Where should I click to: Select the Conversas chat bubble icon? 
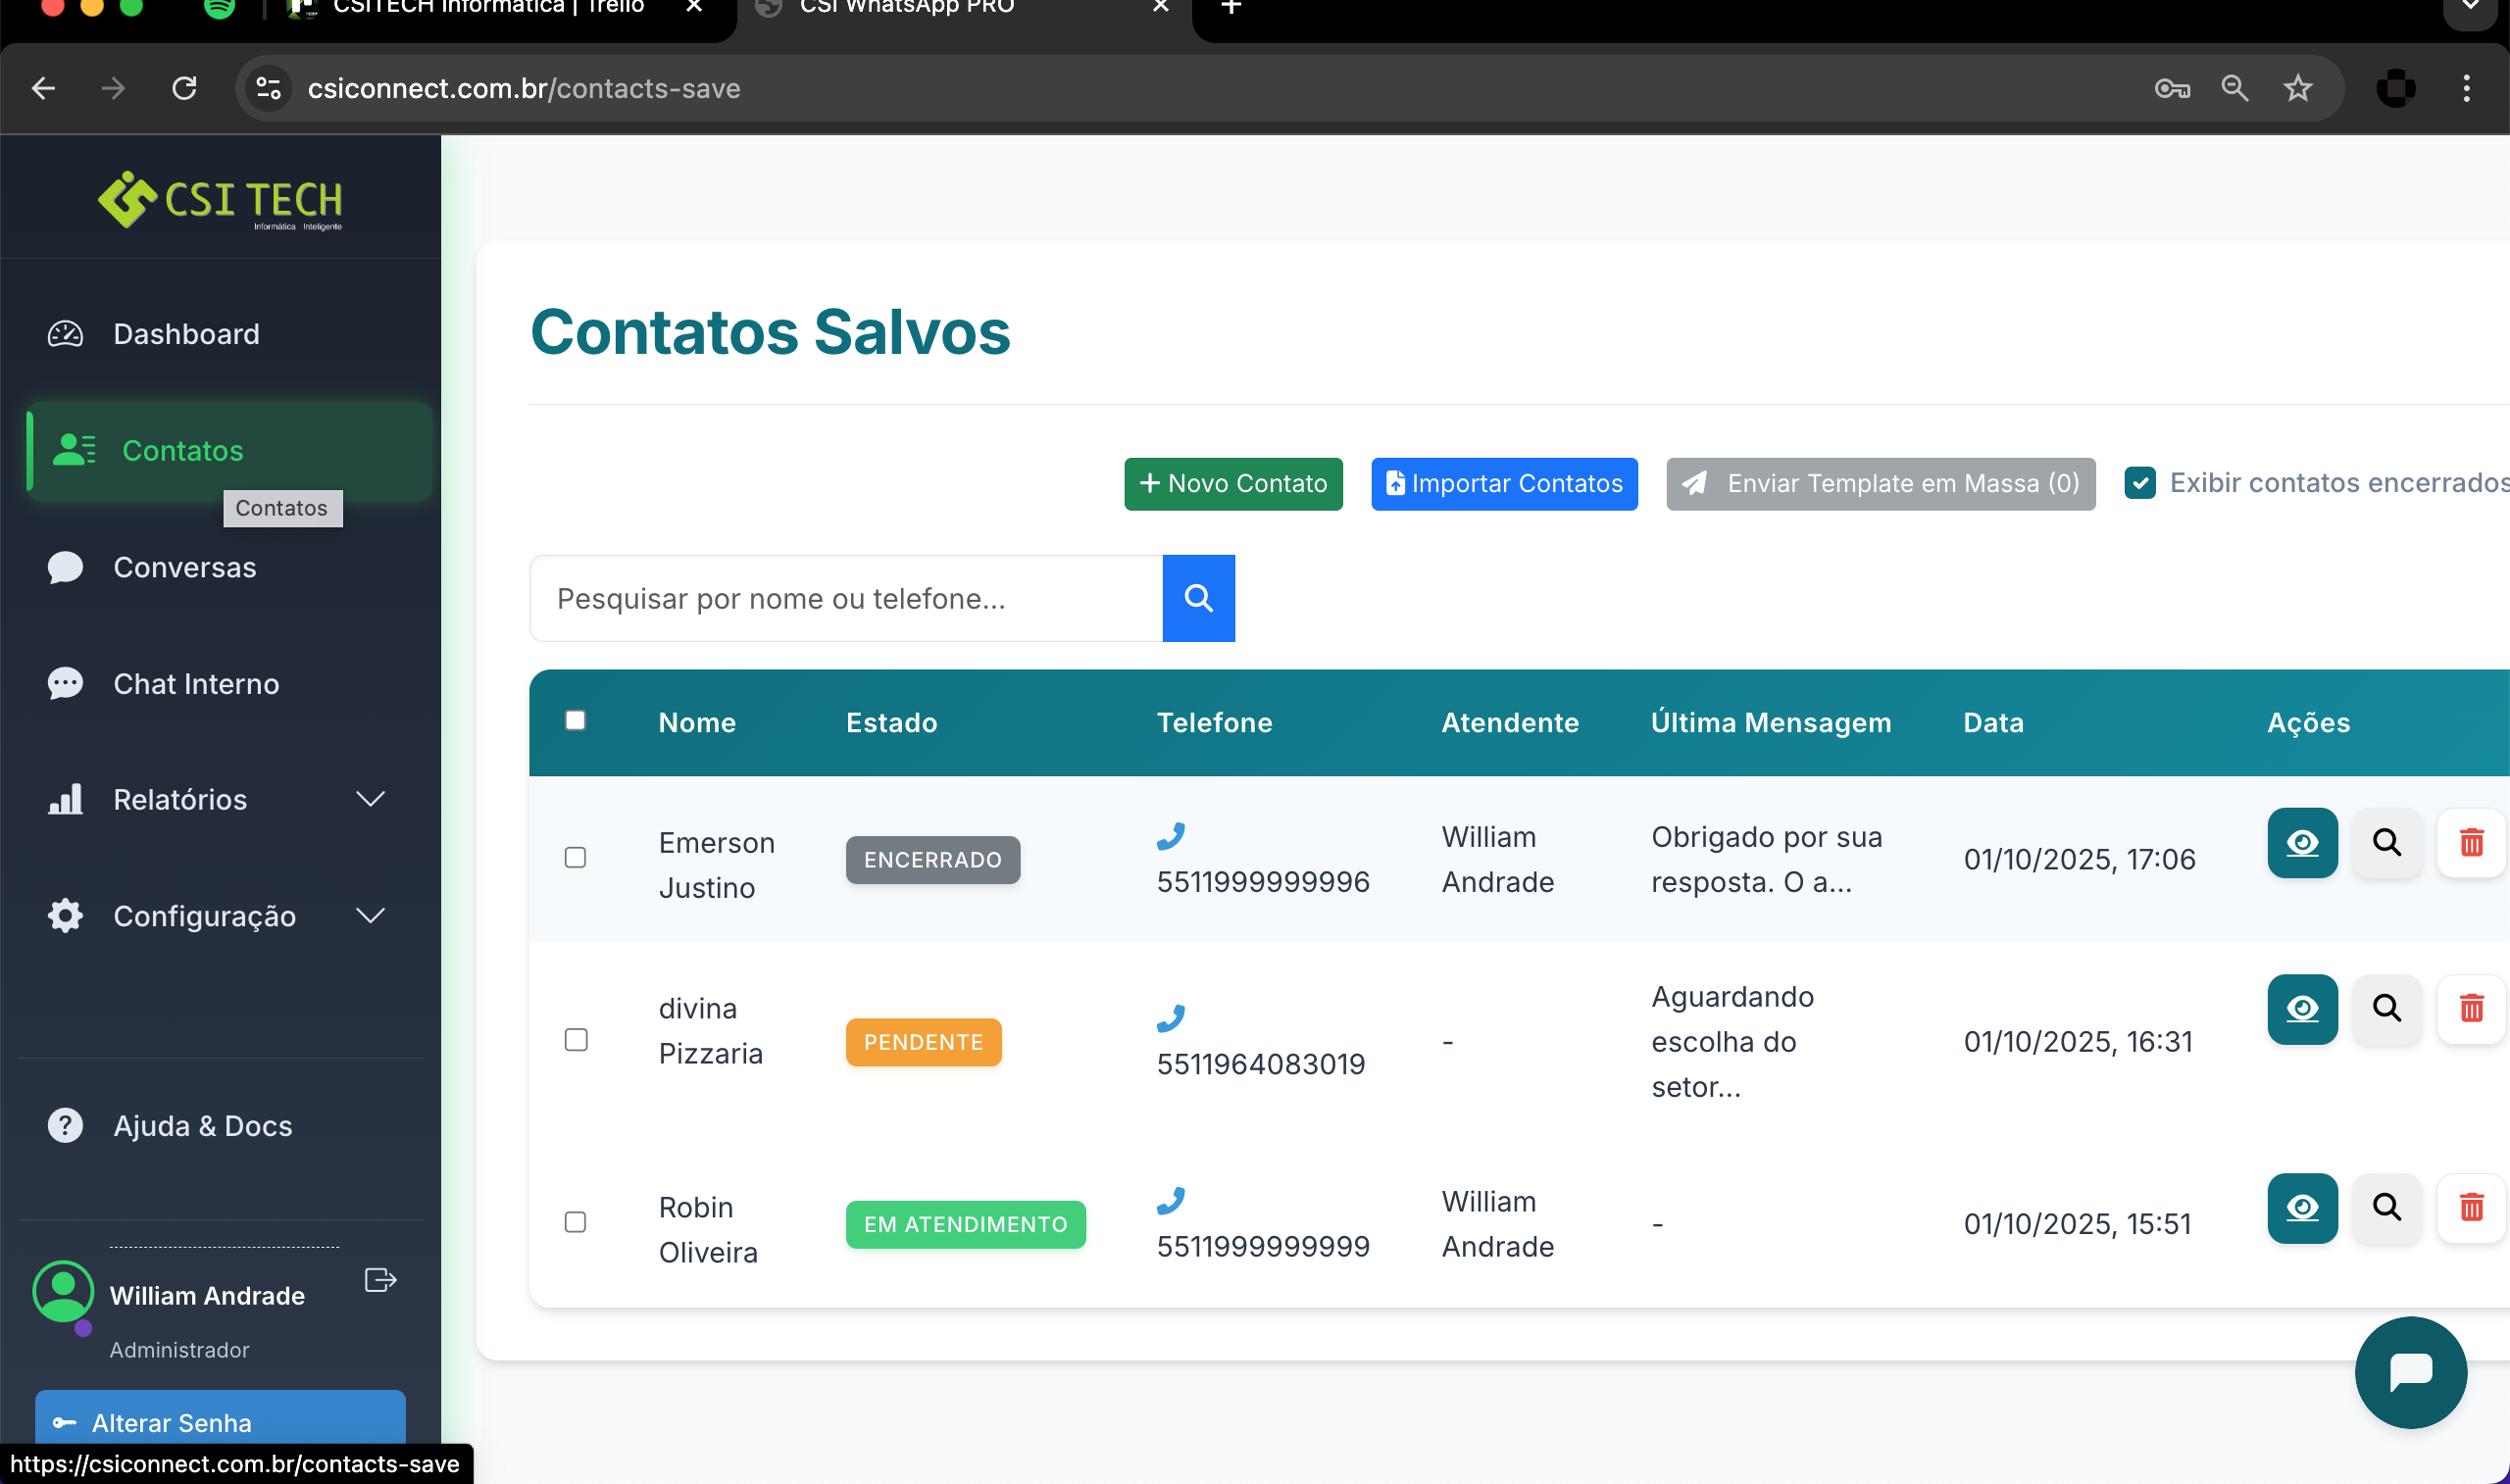(65, 567)
